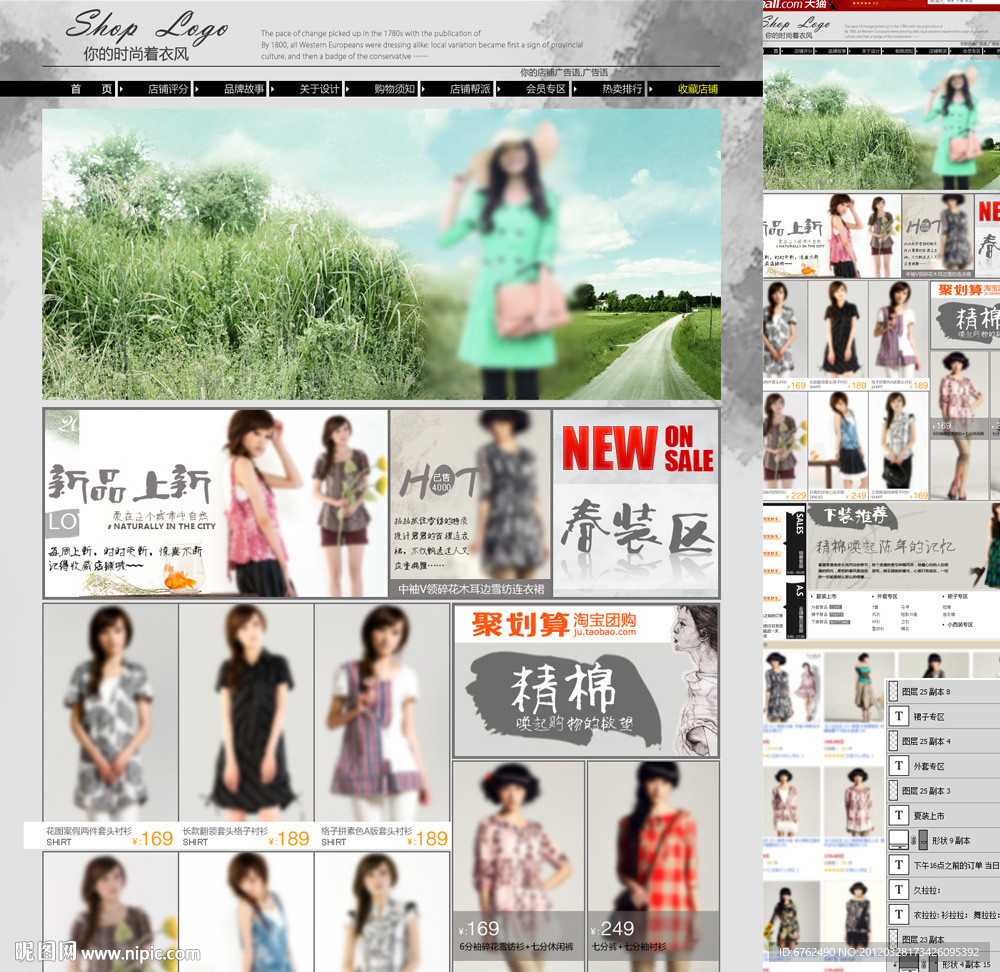Open the 店铺评分 navigation item
The image size is (1000, 972).
tap(168, 89)
